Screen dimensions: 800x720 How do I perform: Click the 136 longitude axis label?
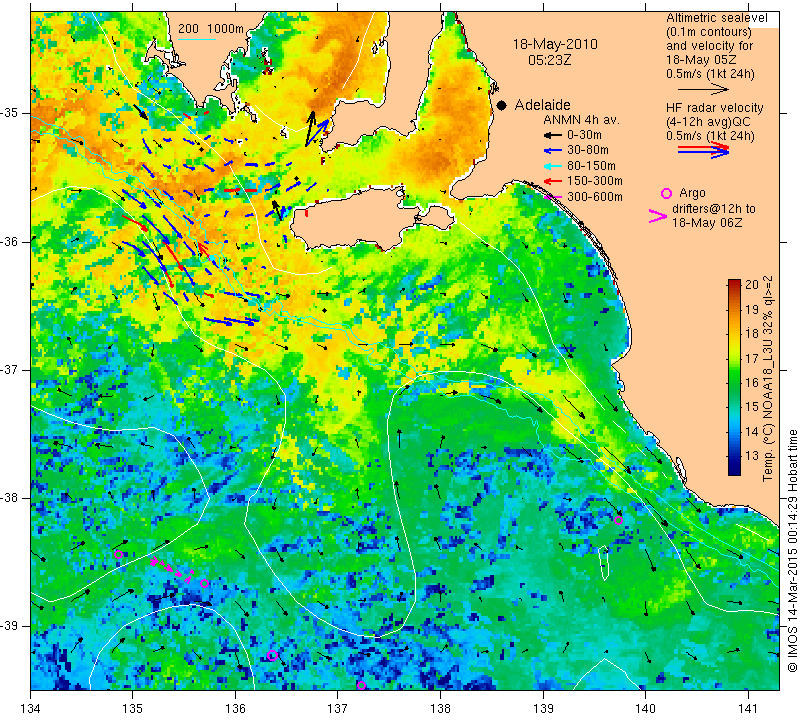[235, 709]
